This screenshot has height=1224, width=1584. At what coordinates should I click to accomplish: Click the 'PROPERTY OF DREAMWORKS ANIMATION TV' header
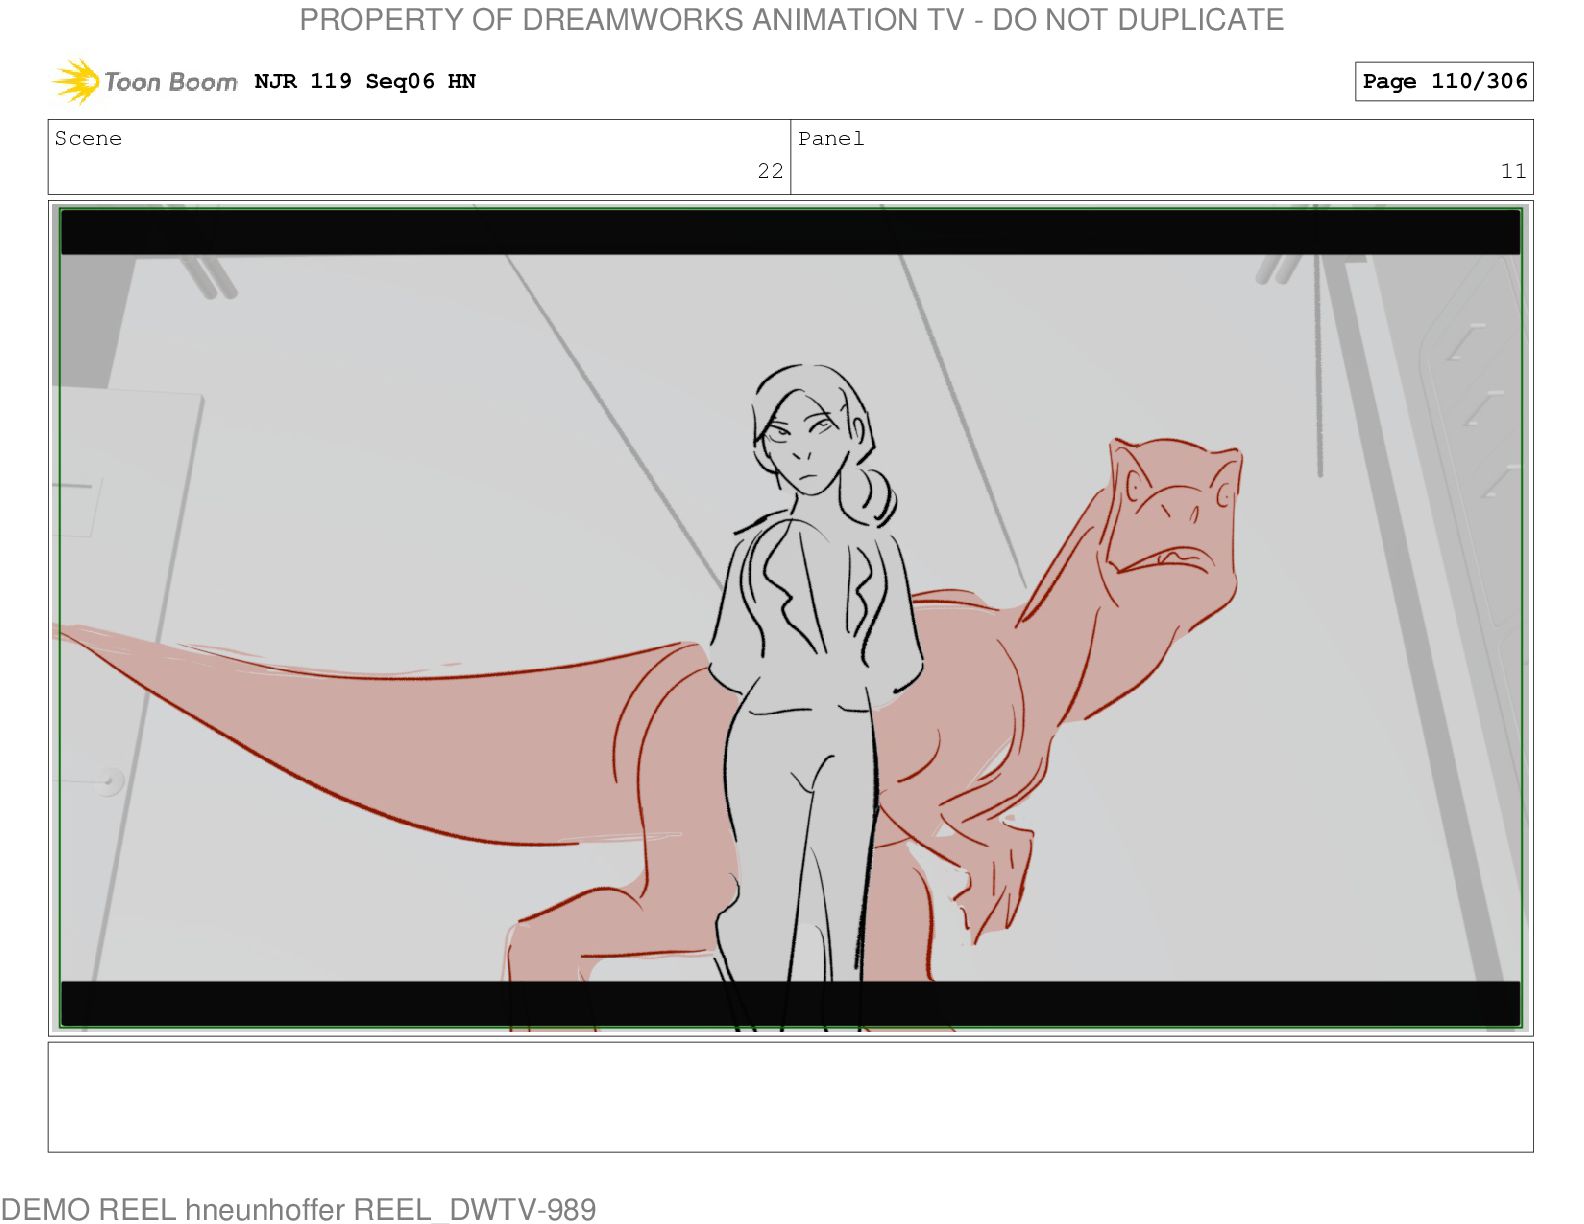792,20
